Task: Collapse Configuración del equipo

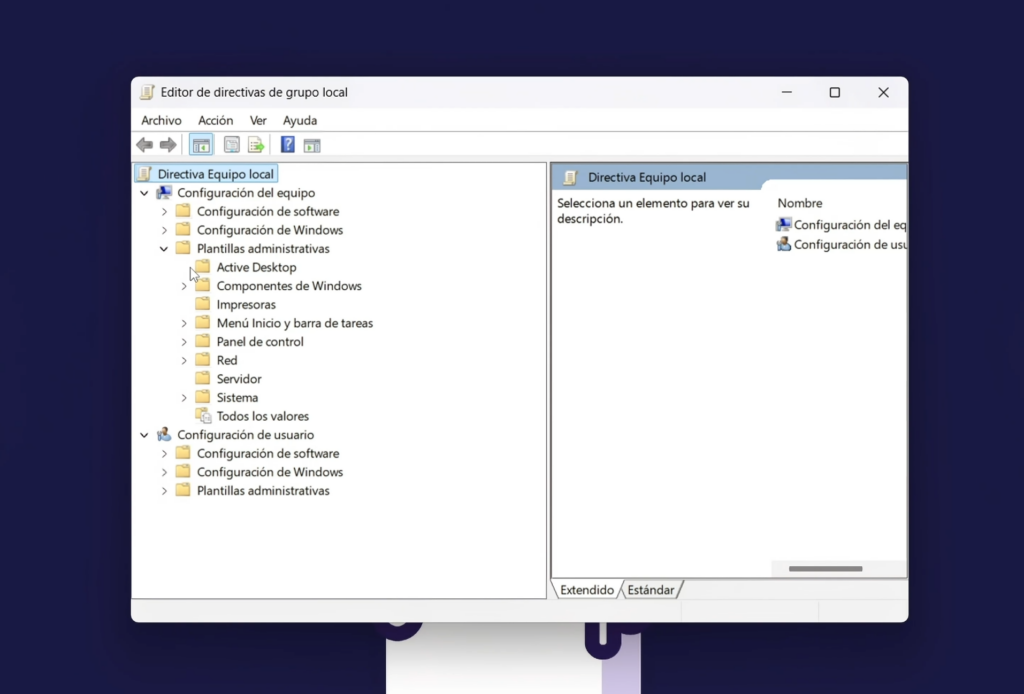Action: click(144, 192)
